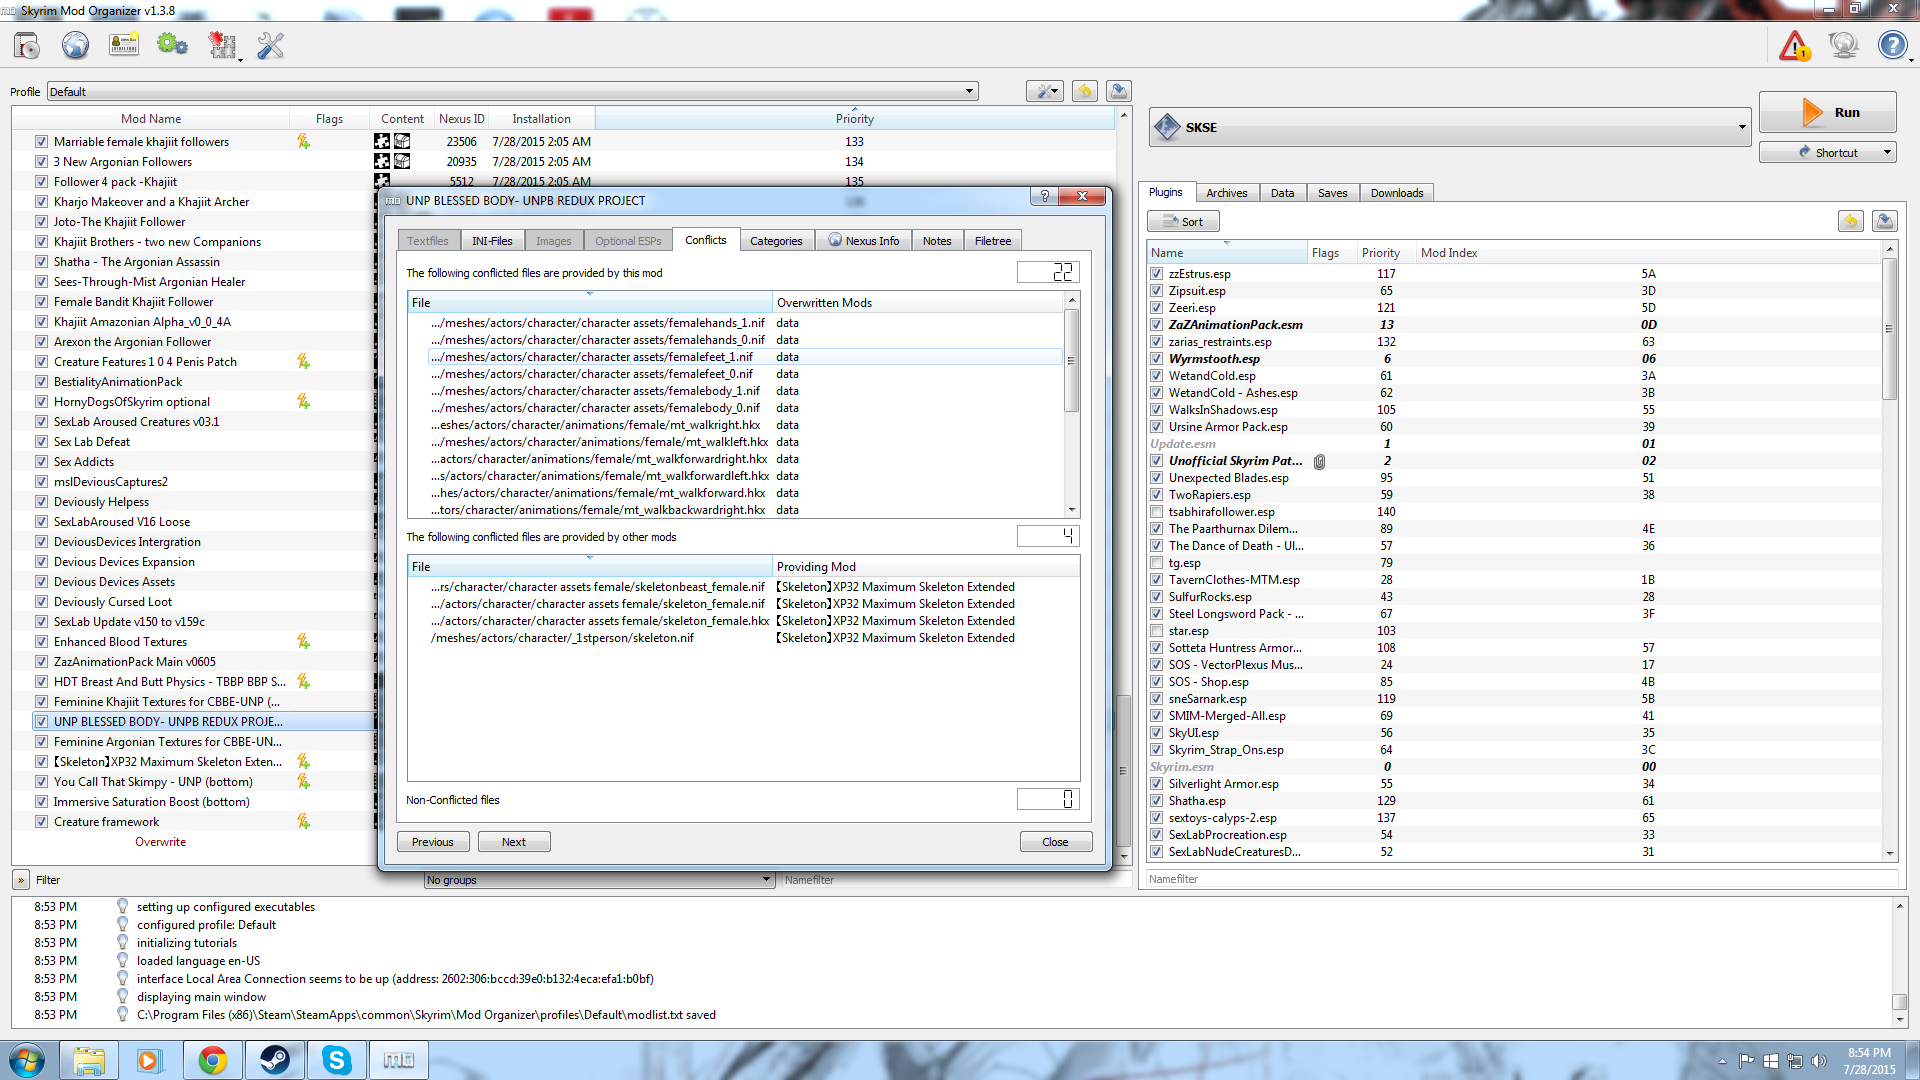The width and height of the screenshot is (1920, 1080).
Task: Click the Next button in the dialog
Action: 513,842
